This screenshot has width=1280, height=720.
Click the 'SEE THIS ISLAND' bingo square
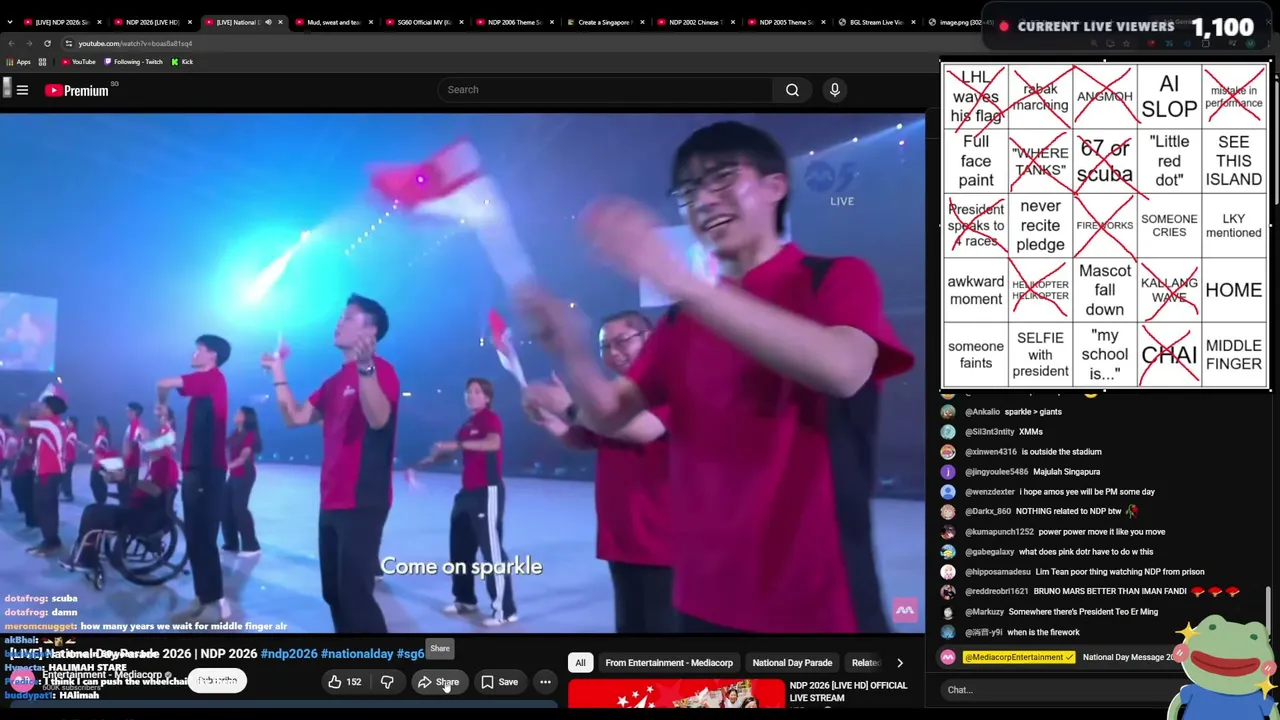[1234, 161]
